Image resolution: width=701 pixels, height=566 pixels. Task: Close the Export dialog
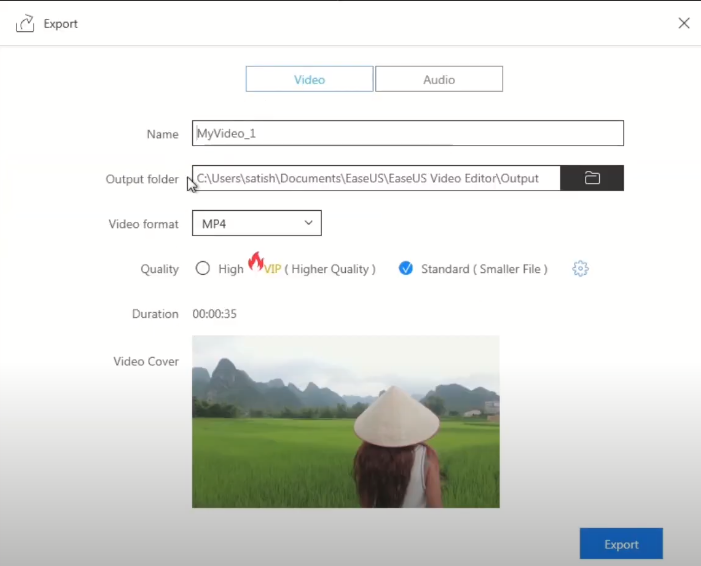tap(684, 23)
